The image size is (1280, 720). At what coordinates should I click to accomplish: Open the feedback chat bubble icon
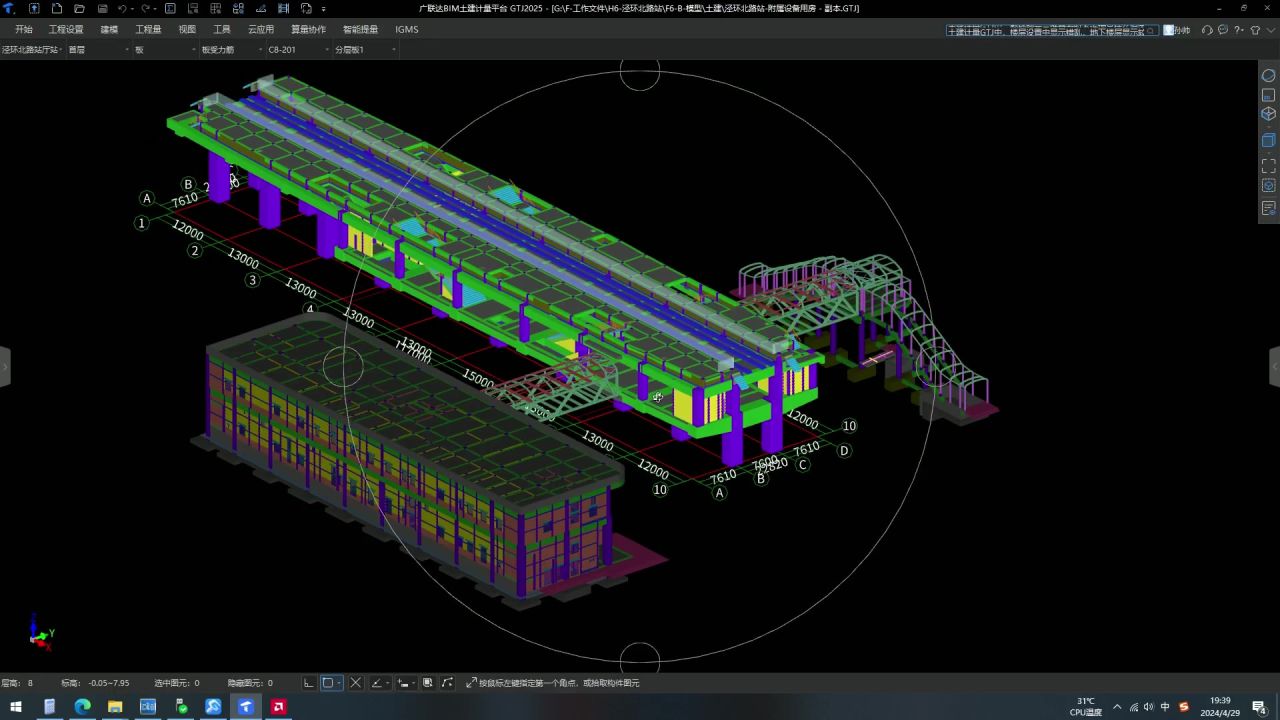click(1223, 30)
